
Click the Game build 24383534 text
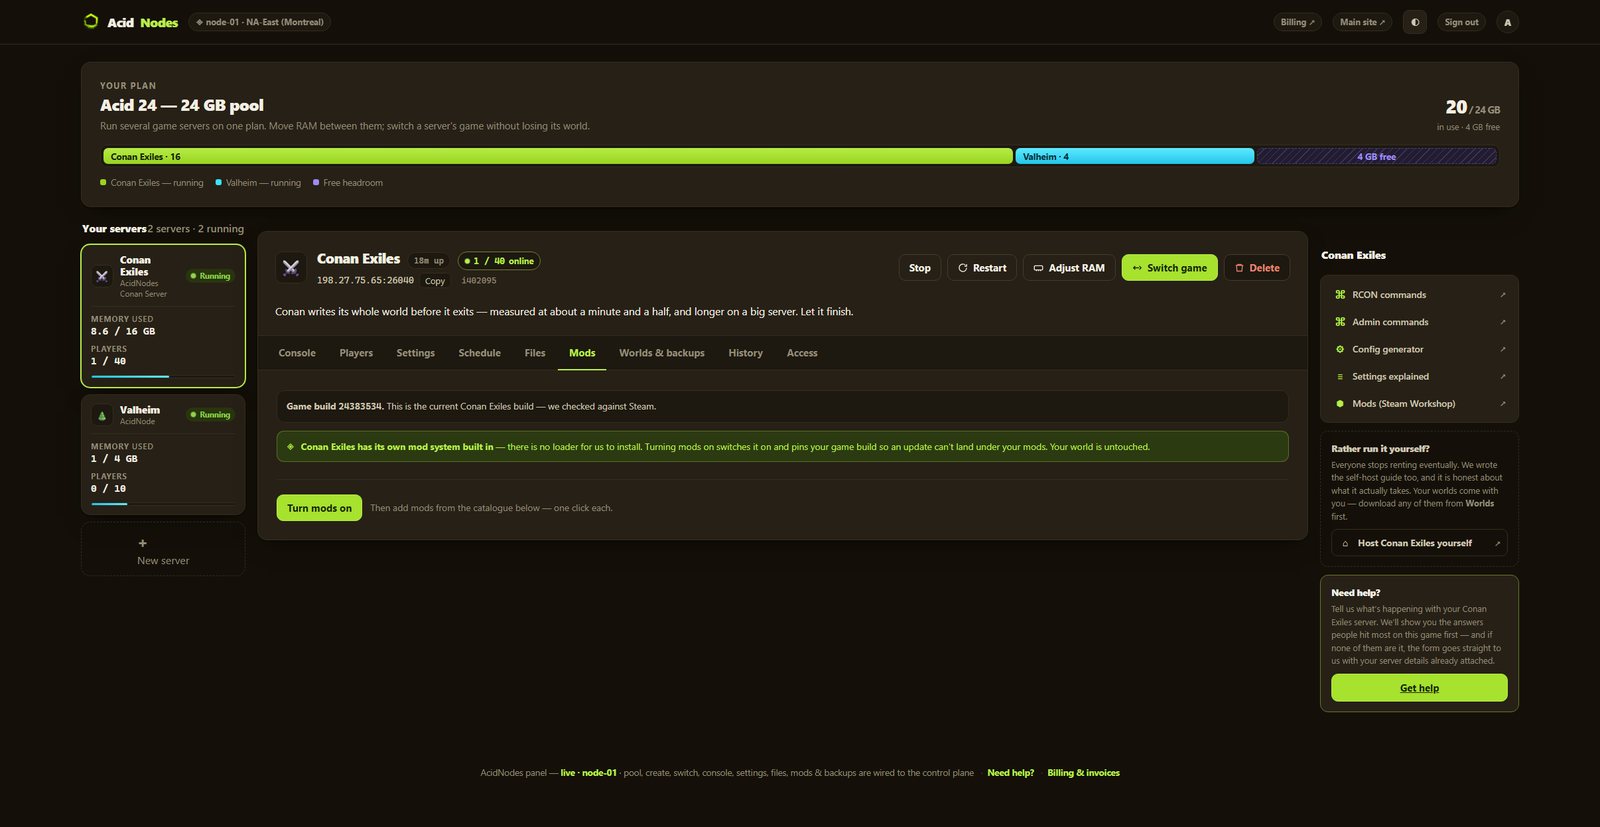click(x=335, y=407)
